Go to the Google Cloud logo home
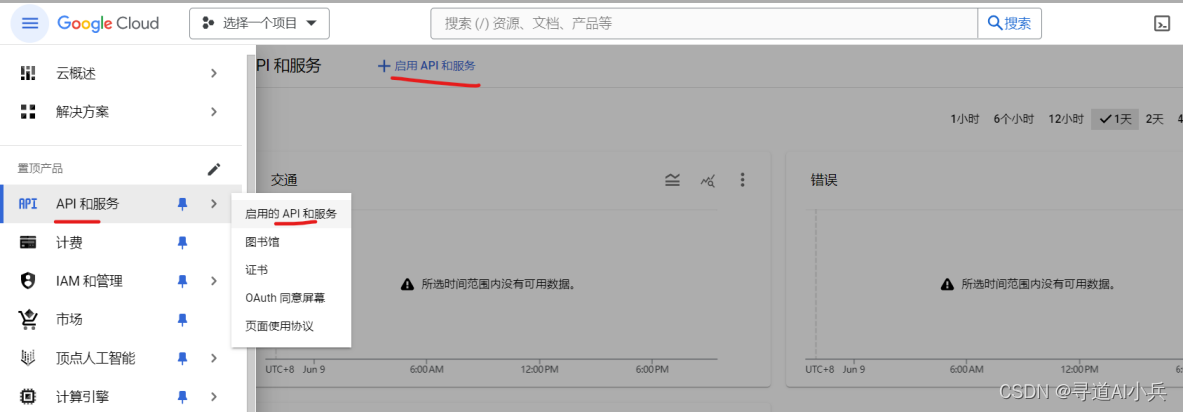This screenshot has width=1183, height=412. 108,23
